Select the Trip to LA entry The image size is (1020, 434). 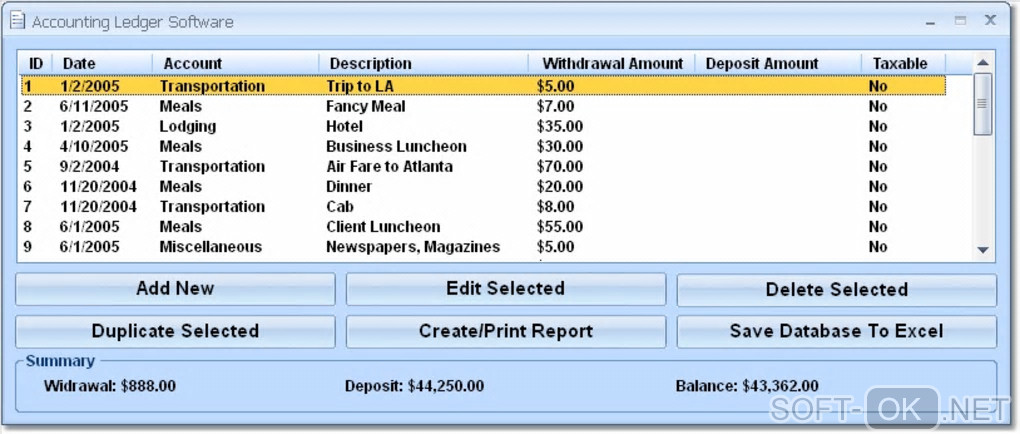click(x=483, y=86)
